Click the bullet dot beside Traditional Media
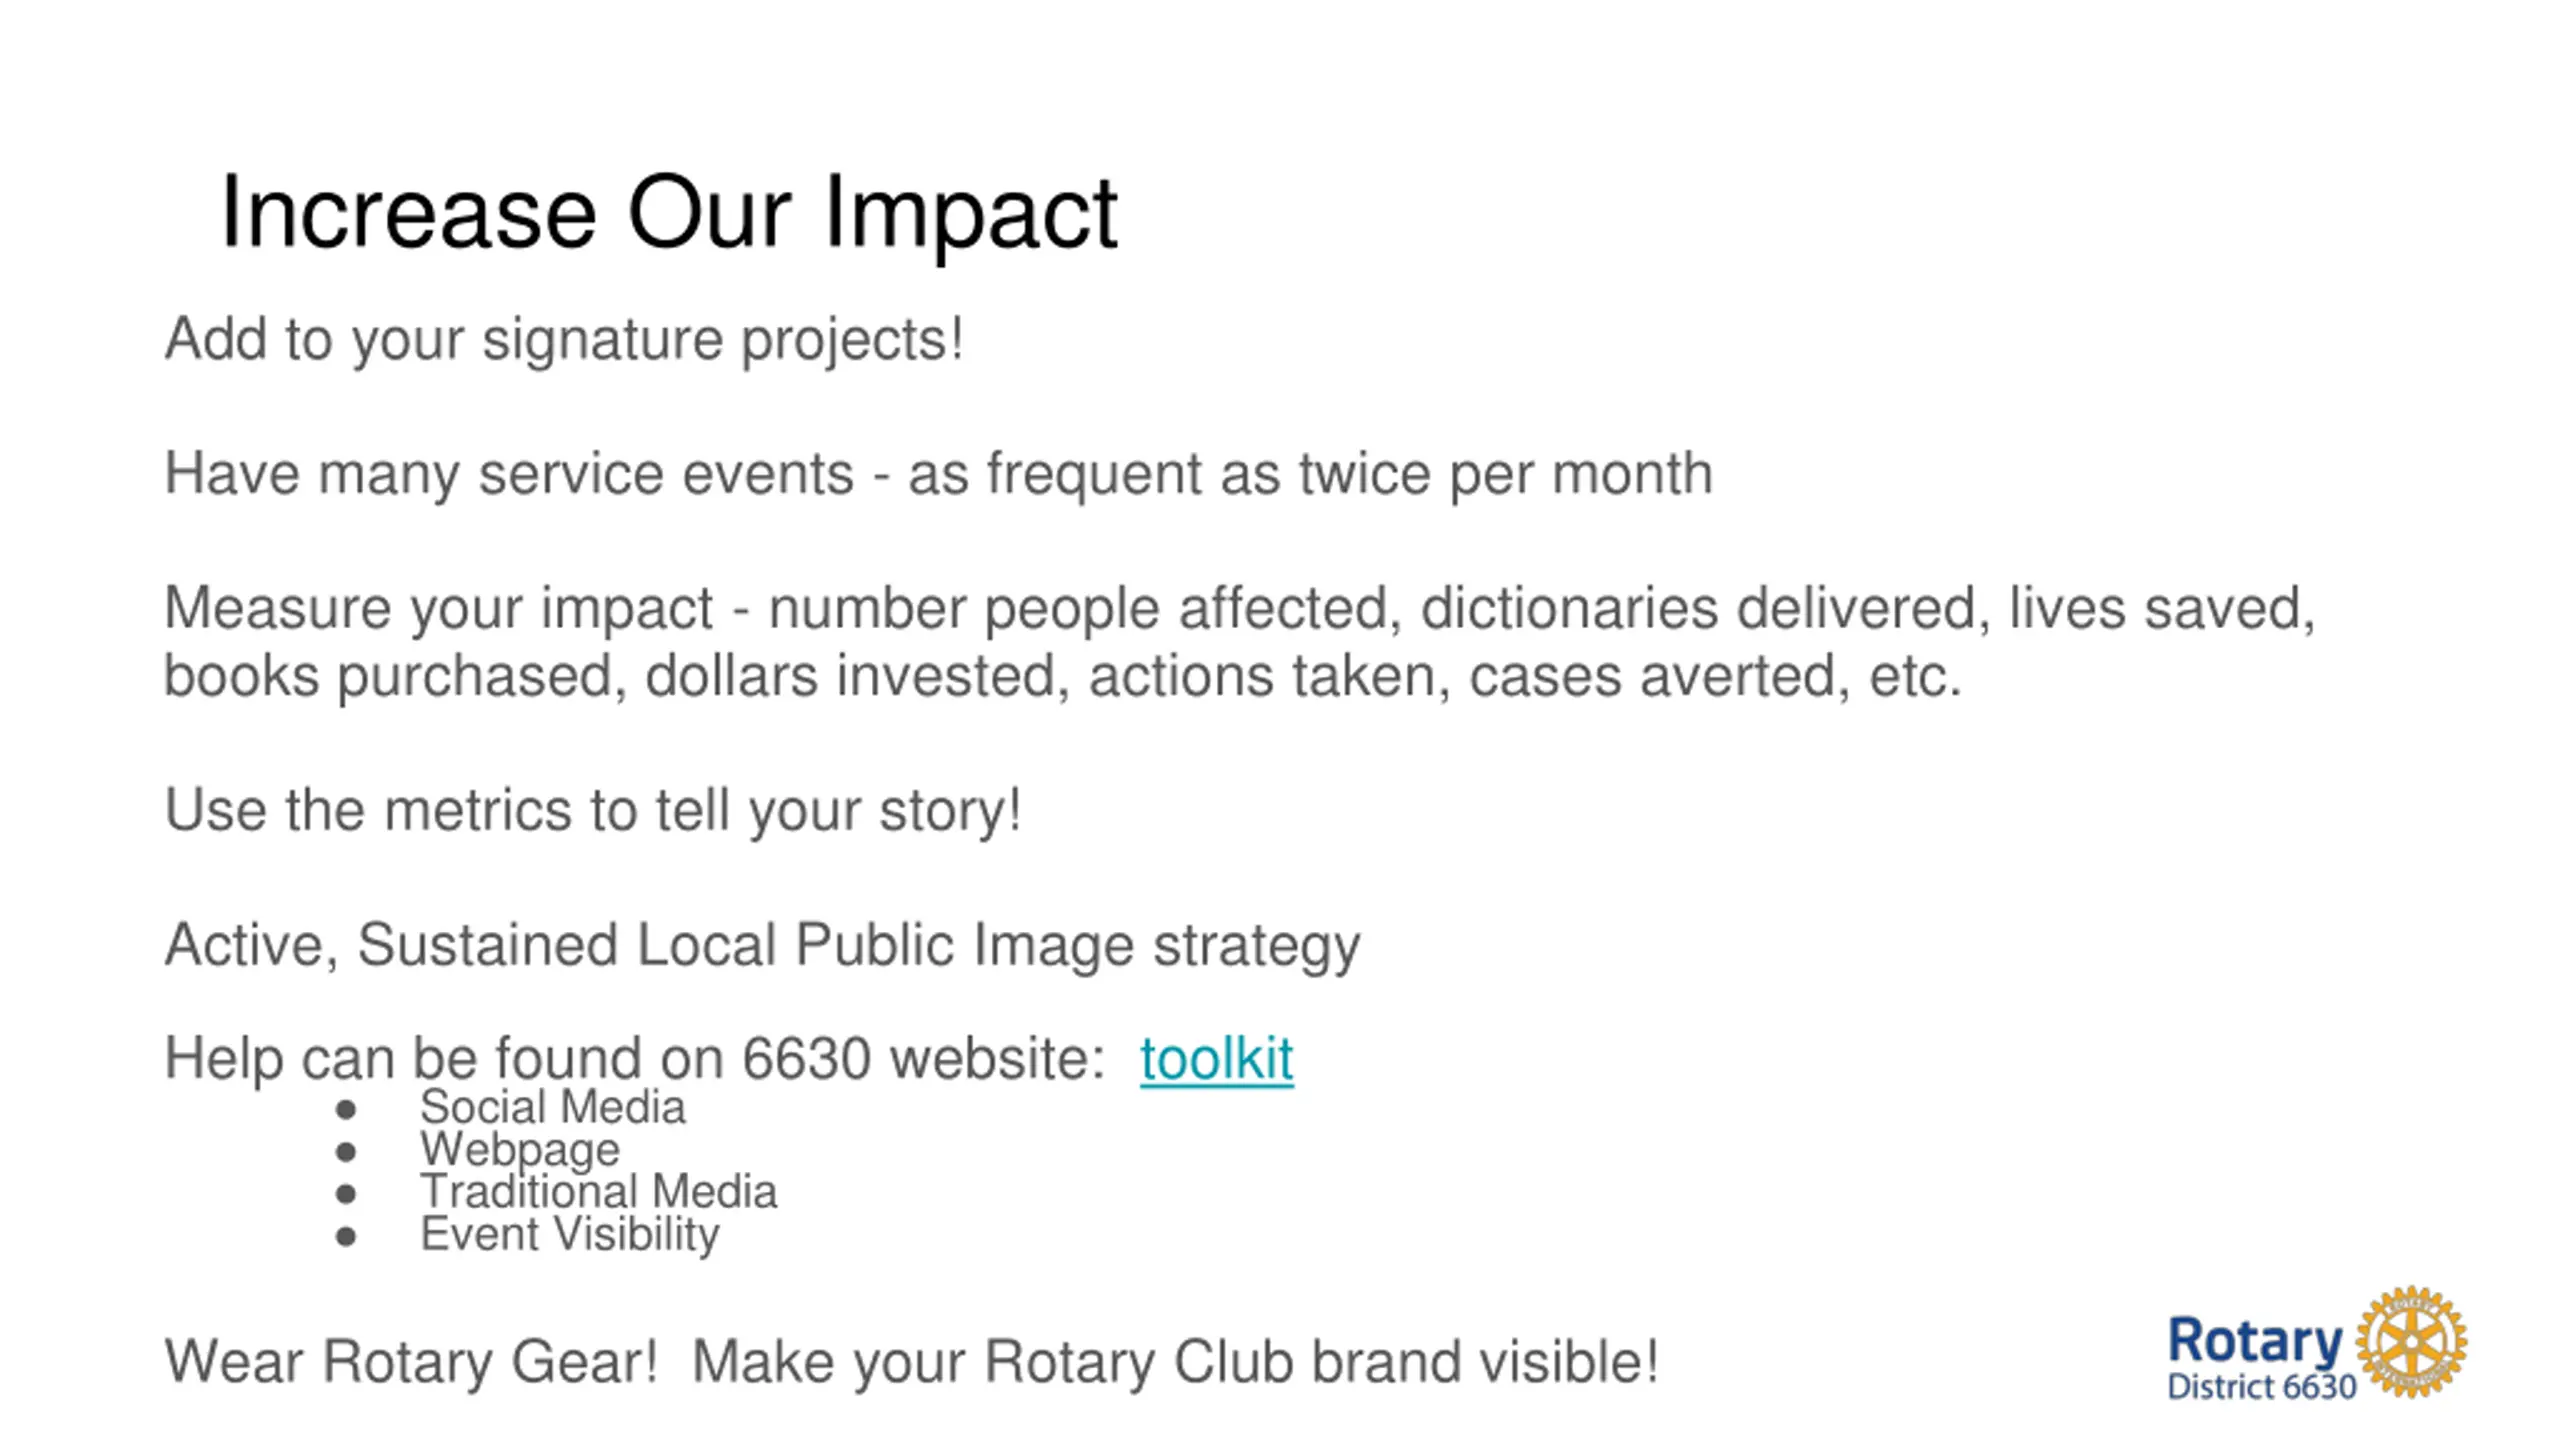This screenshot has height=1440, width=2560. [x=346, y=1194]
